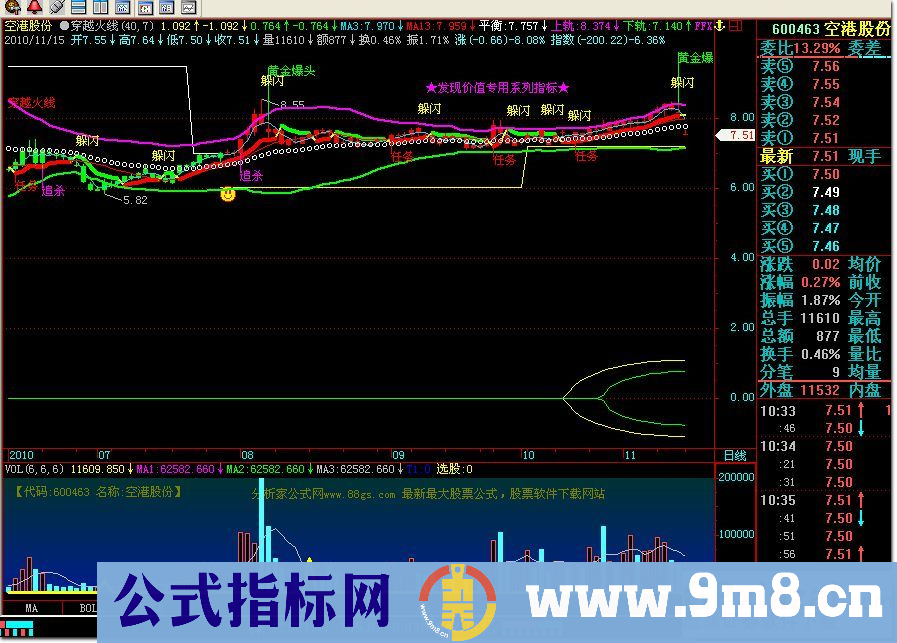Select the horizontal split layout icon

(x=78, y=7)
